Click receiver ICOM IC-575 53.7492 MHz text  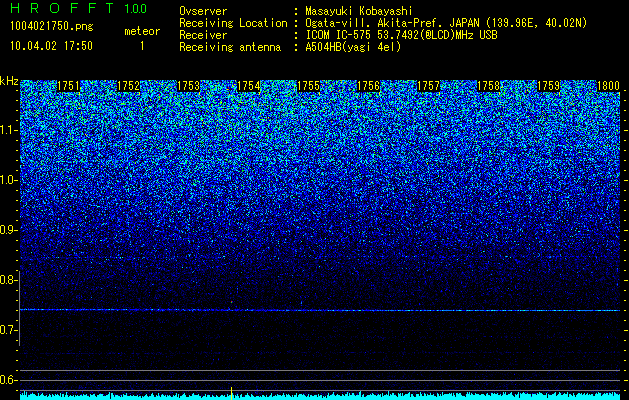(401, 35)
